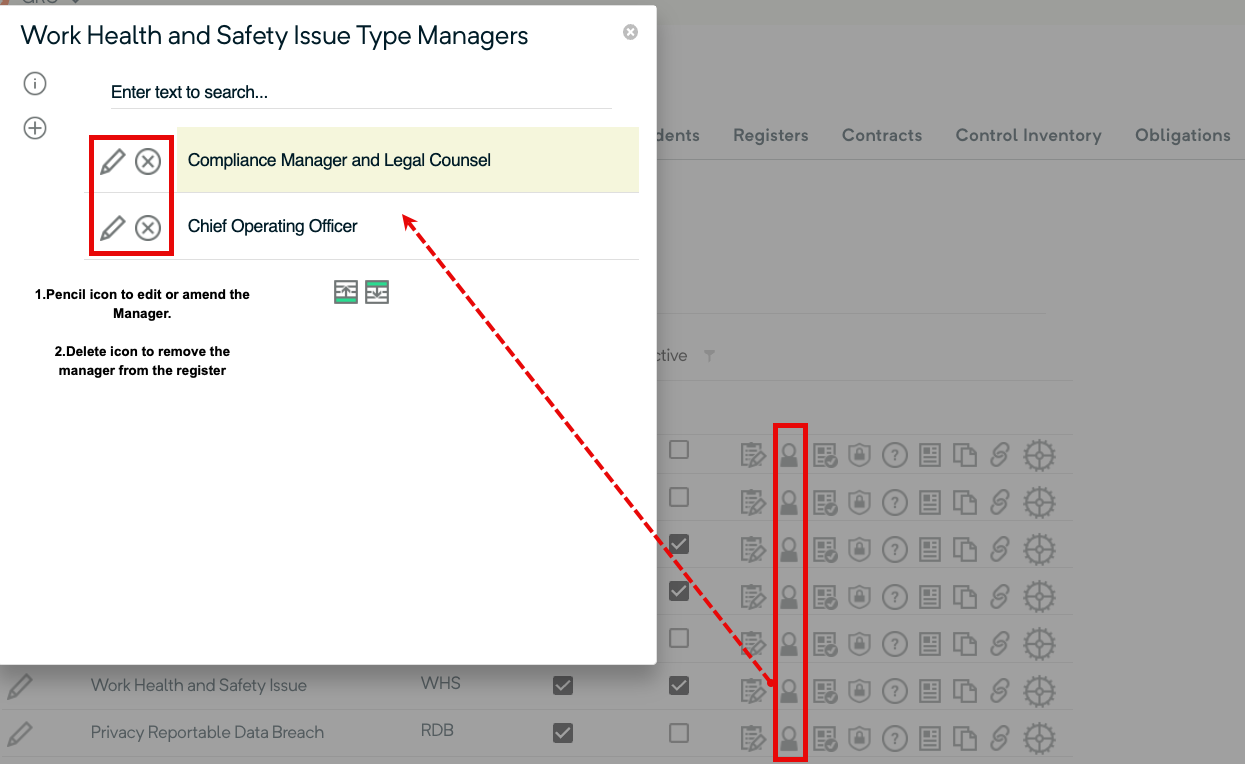Toggle first checkbox in Privacy Reportable Data Breach row
Viewport: 1245px width, 764px height.
(x=563, y=733)
